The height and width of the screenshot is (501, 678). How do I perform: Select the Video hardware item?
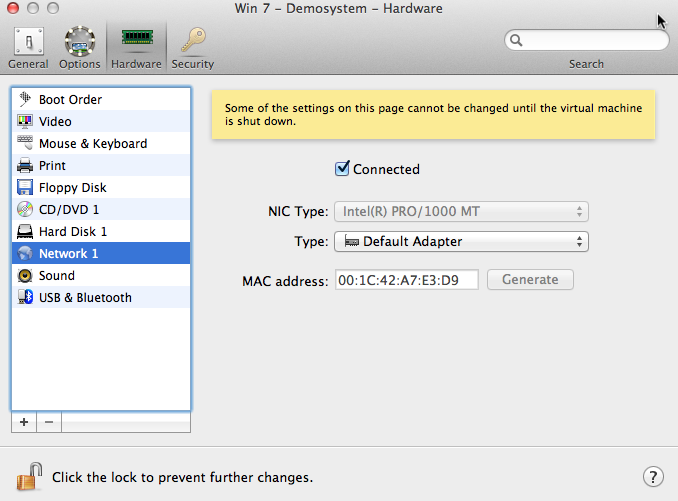(x=55, y=122)
